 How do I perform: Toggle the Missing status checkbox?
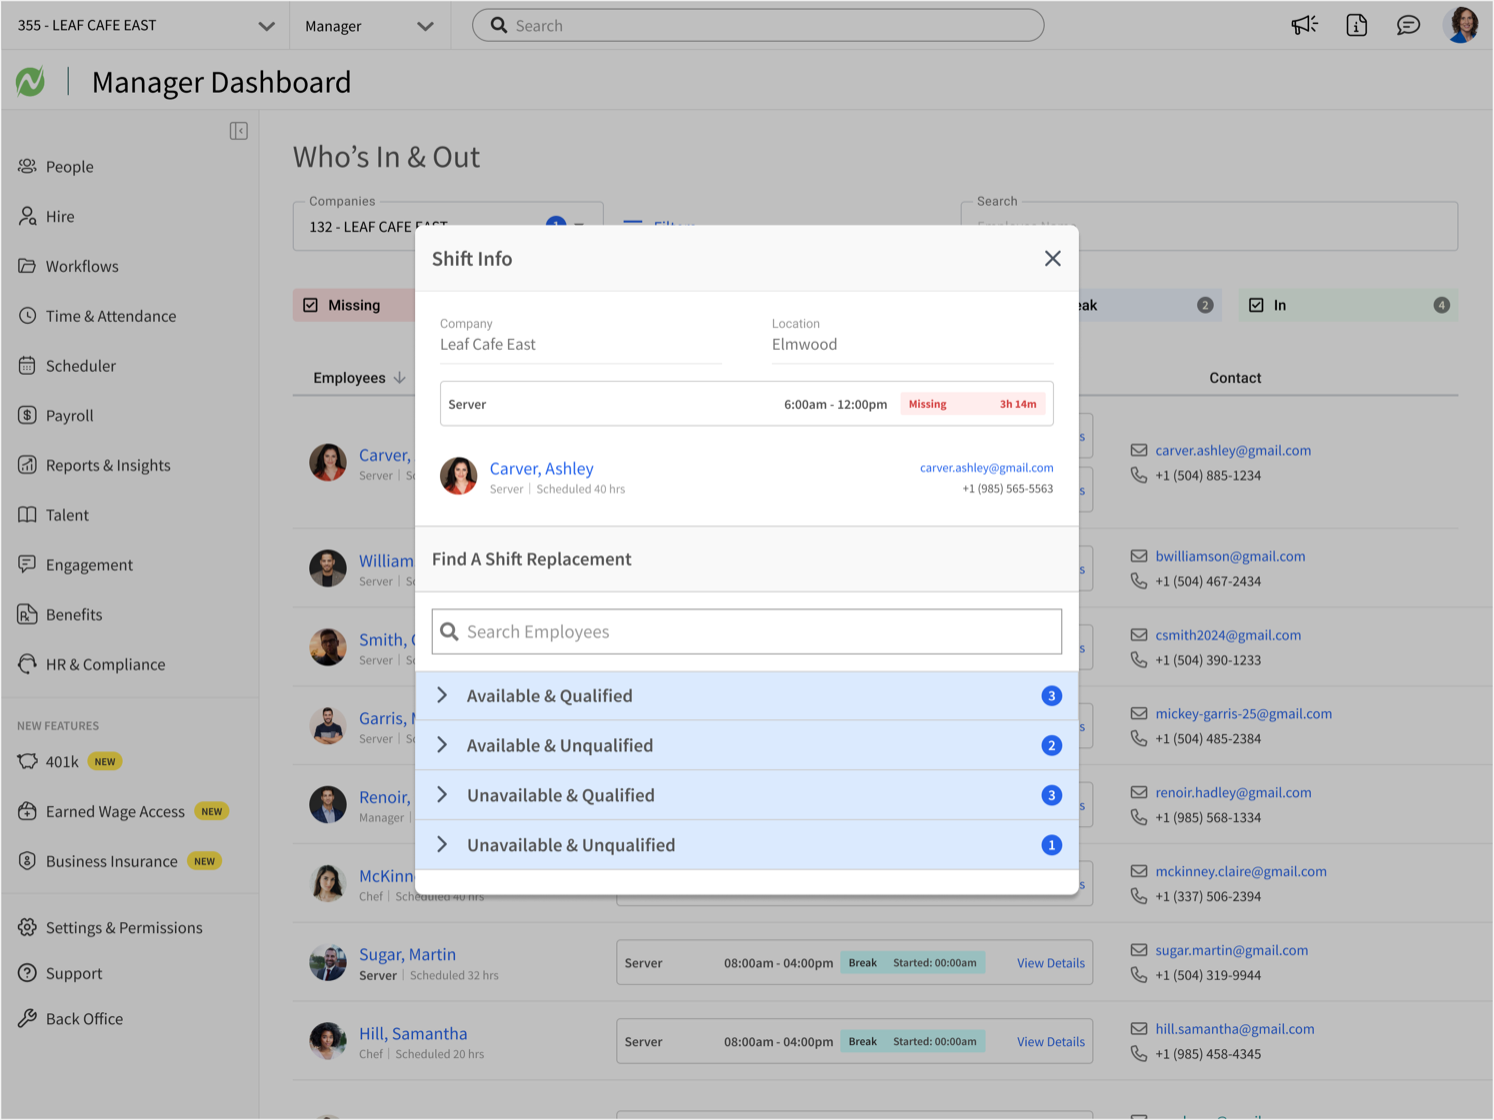point(311,305)
